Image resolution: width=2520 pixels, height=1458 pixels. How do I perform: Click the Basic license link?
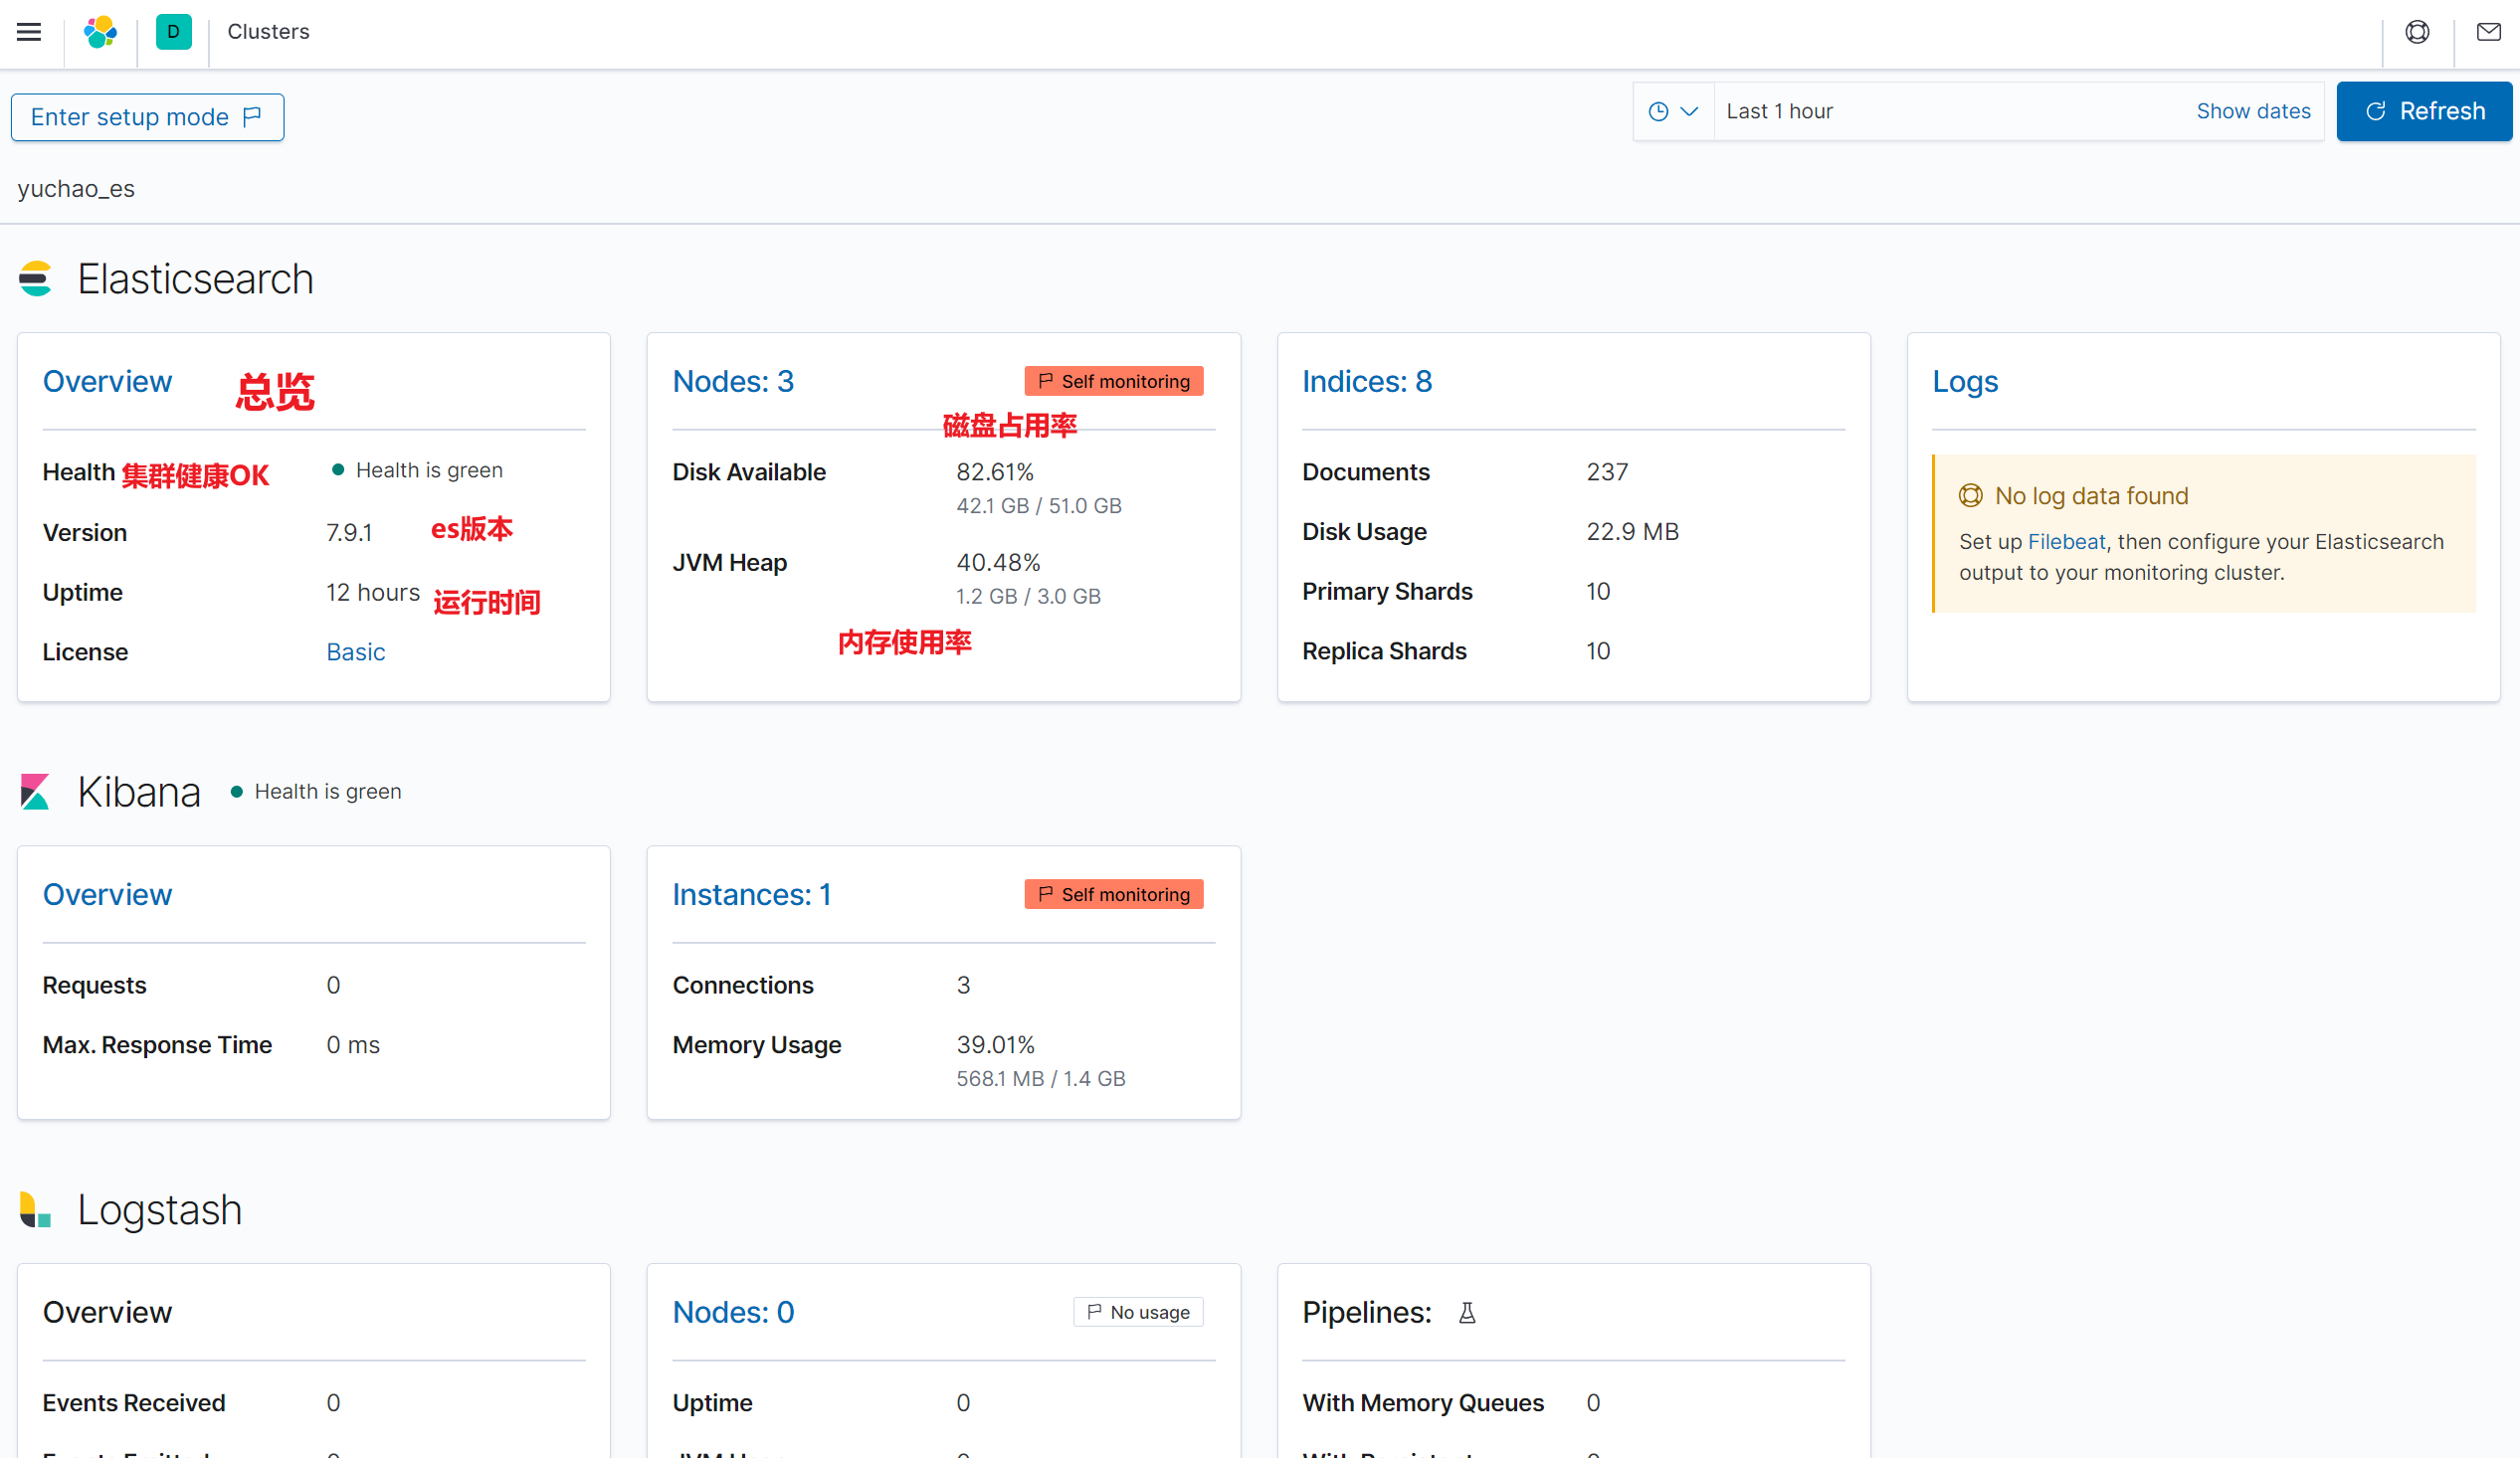tap(355, 652)
